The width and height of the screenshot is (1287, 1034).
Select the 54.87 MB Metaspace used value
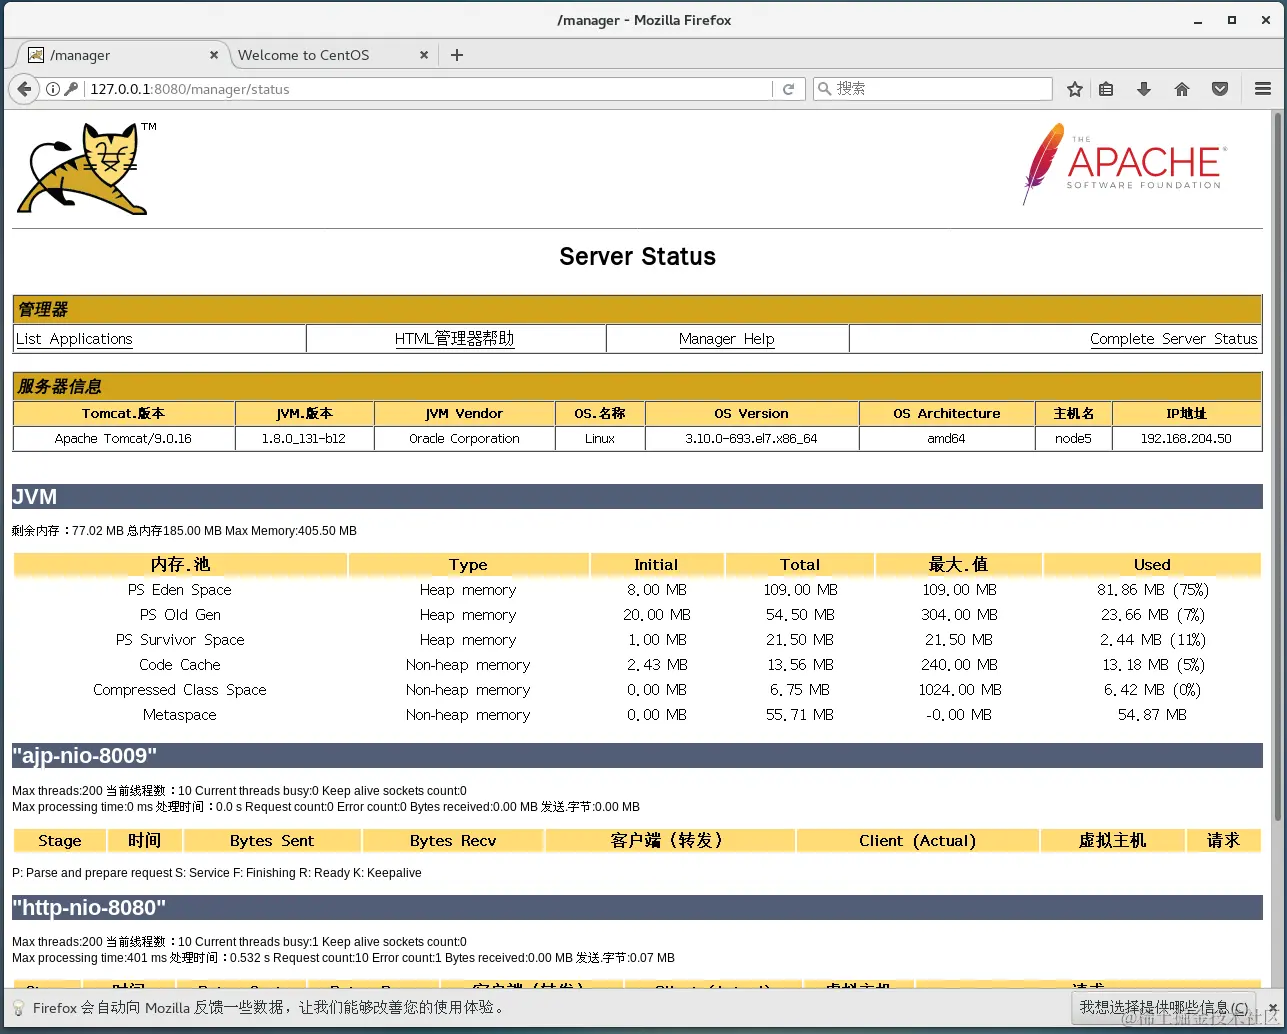click(x=1152, y=715)
